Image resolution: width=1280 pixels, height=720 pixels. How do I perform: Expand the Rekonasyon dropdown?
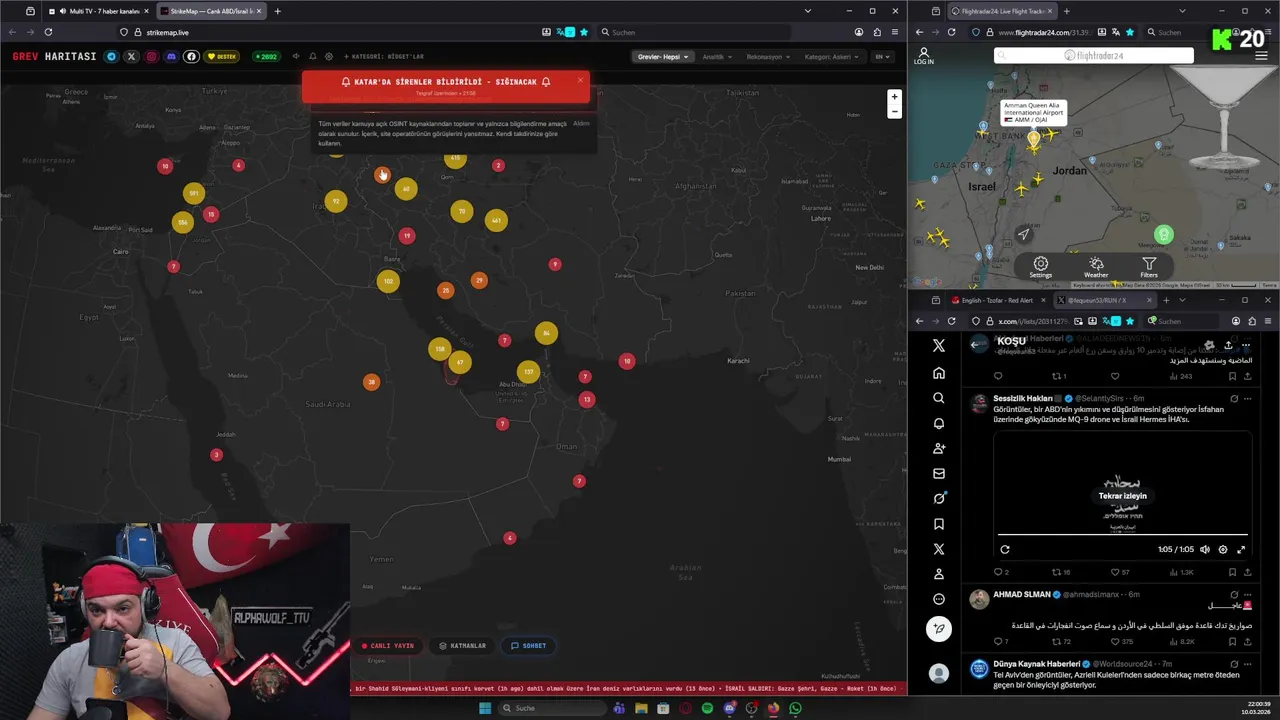(x=768, y=57)
